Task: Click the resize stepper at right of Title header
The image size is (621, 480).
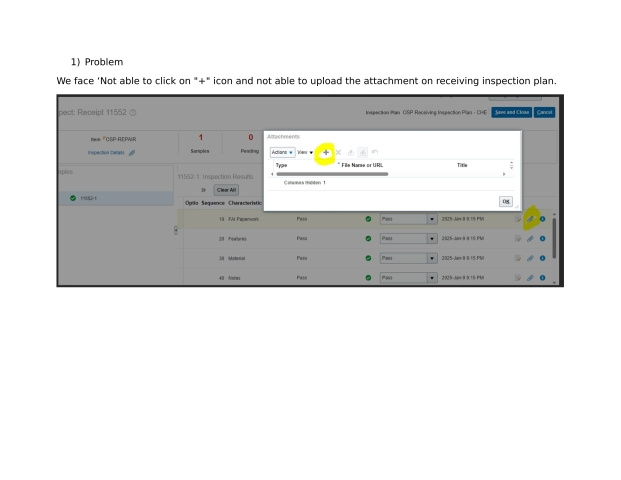Action: pyautogui.click(x=511, y=165)
